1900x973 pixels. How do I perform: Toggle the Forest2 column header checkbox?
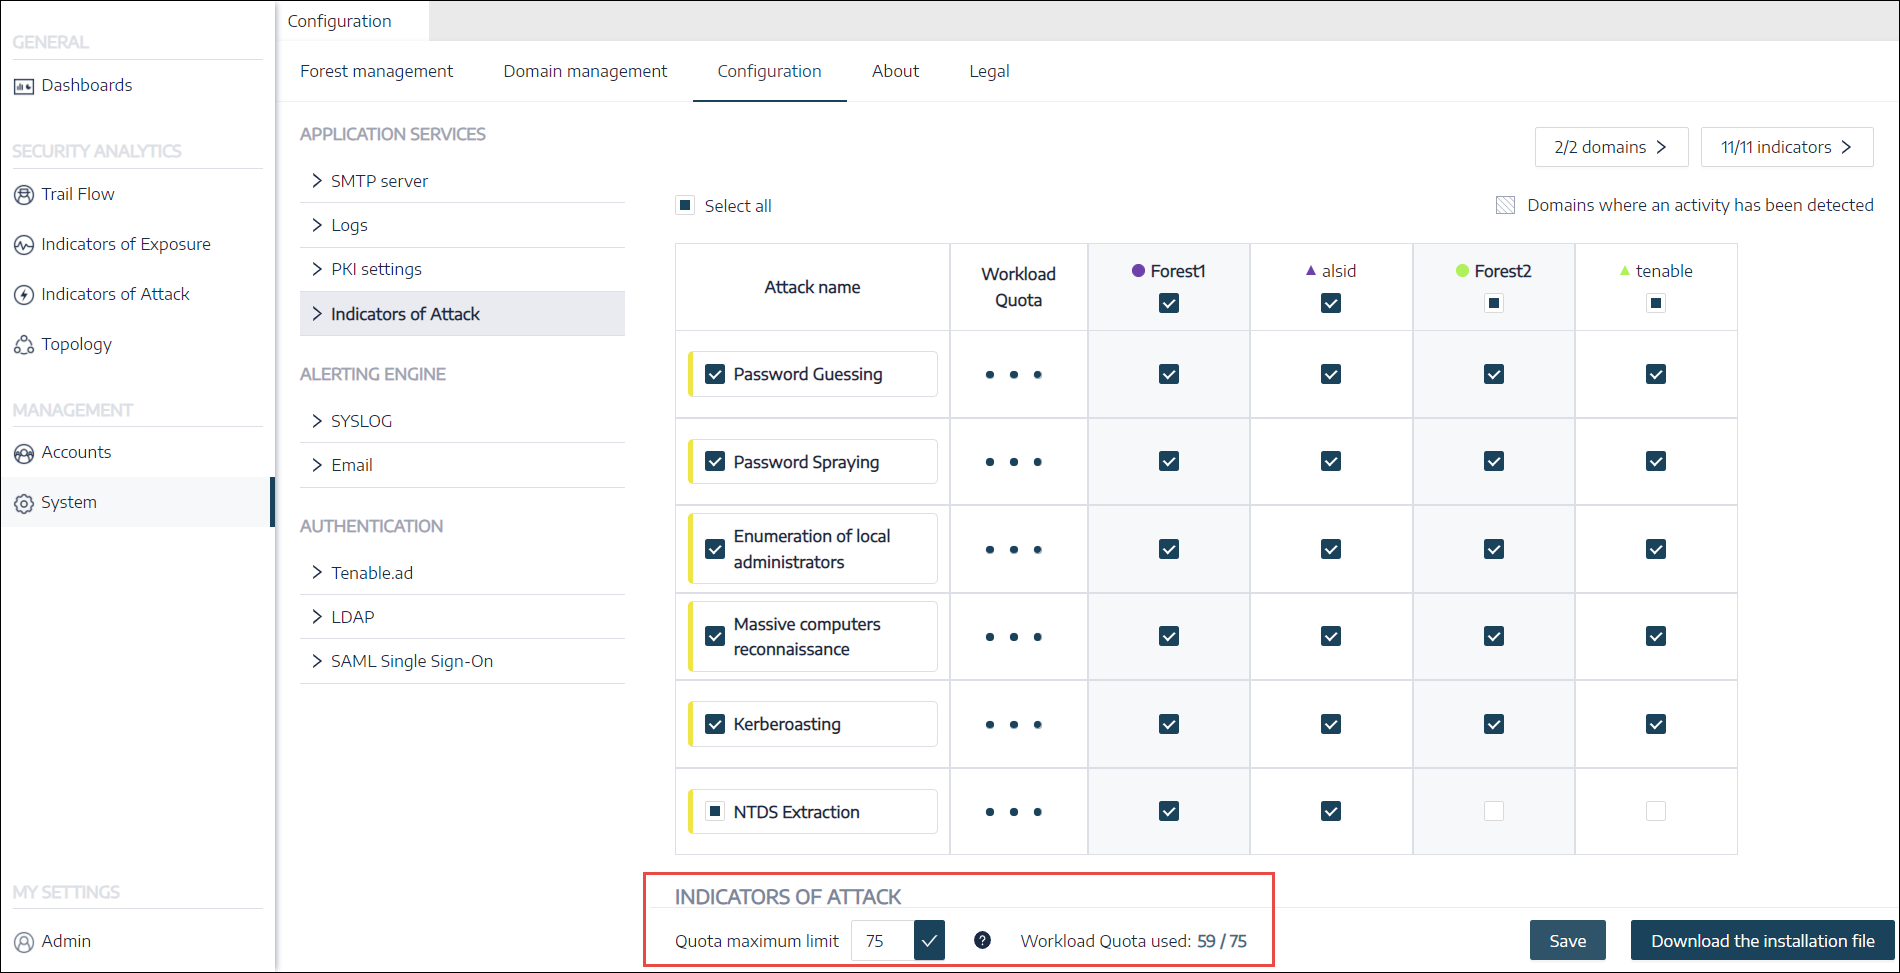point(1494,303)
